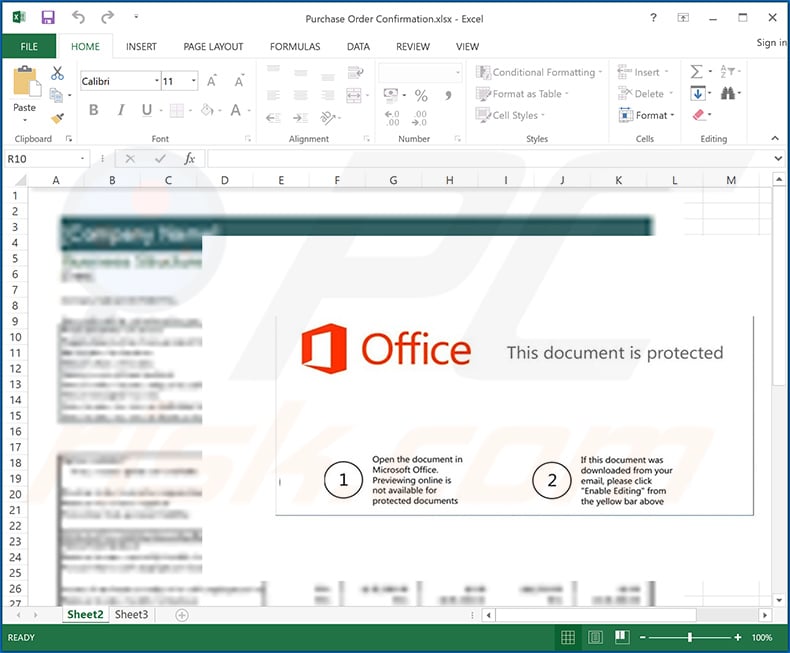Switch to the PAGE LAYOUT tab

213,47
